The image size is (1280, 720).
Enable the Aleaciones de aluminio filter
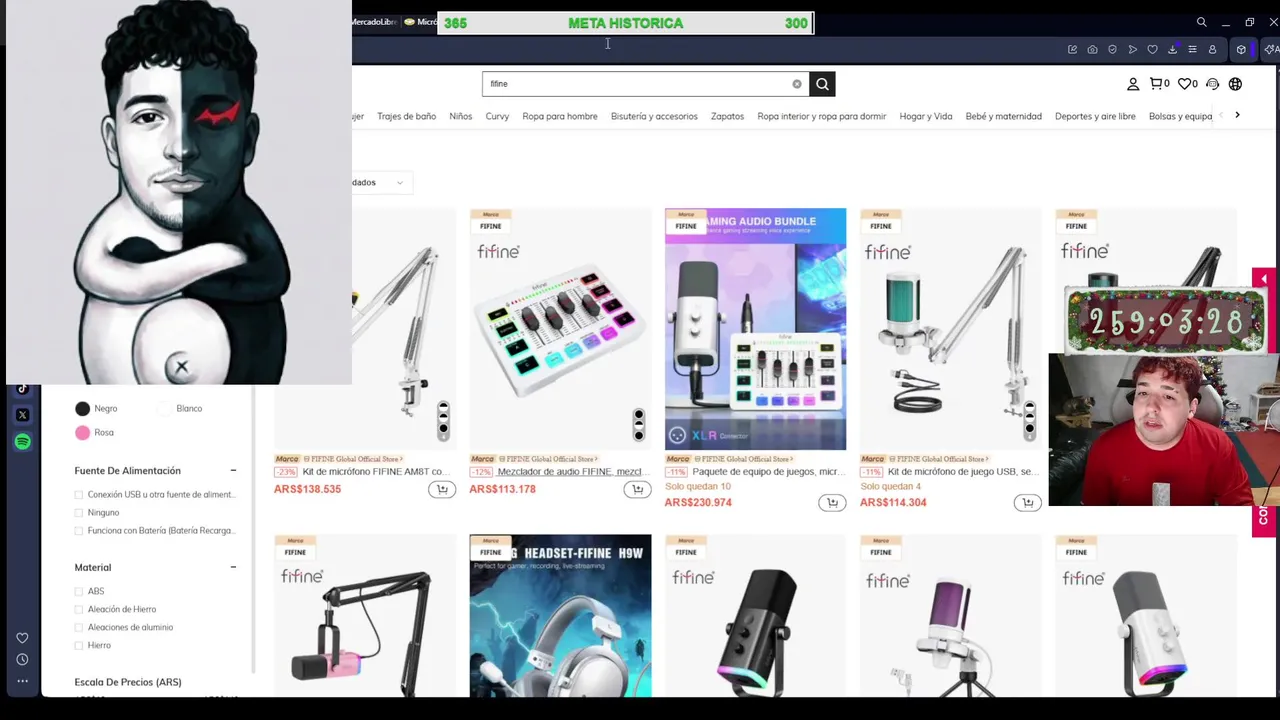pyautogui.click(x=79, y=627)
